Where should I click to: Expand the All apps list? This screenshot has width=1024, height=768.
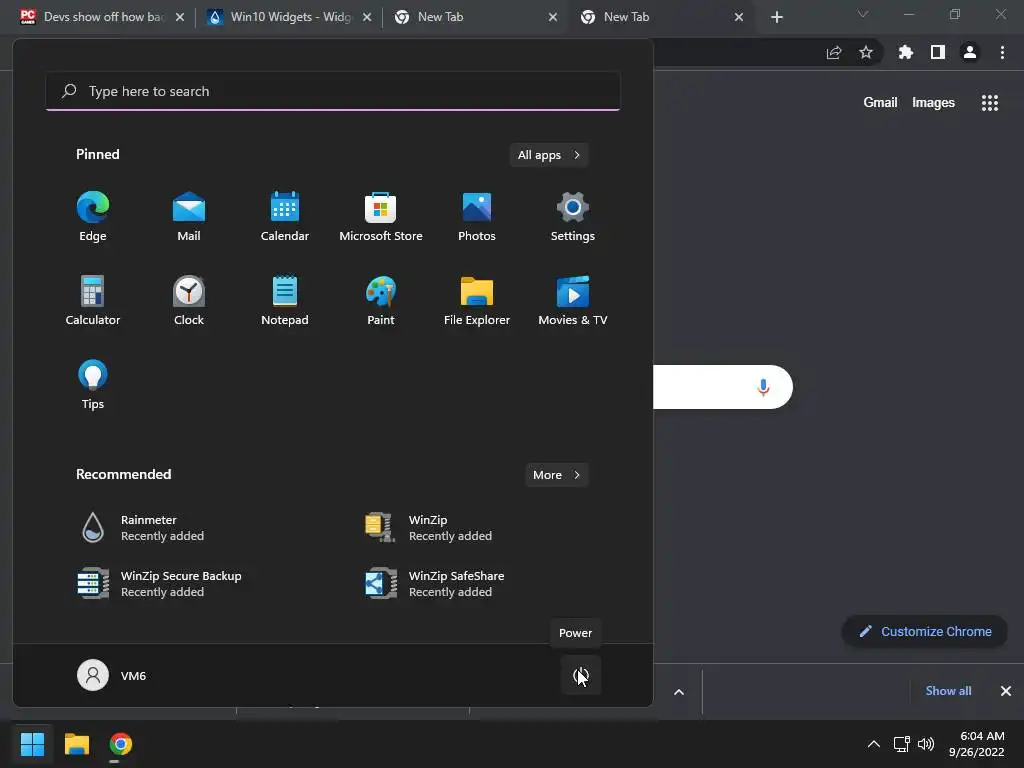point(549,155)
